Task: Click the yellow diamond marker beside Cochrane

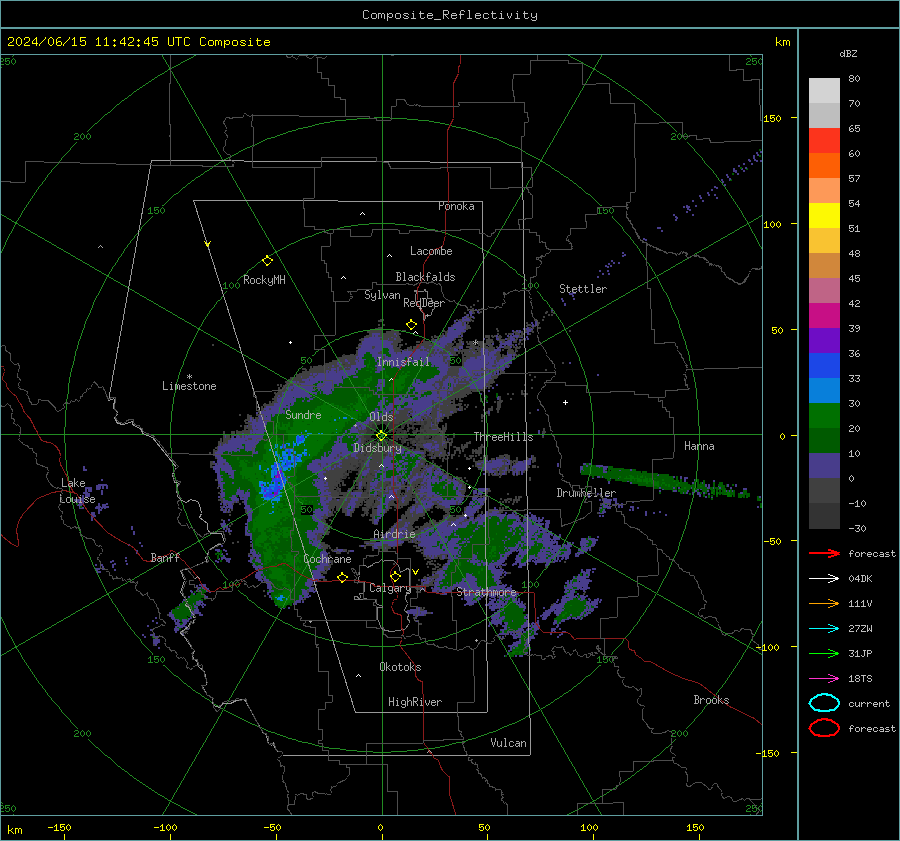Action: coord(342,577)
